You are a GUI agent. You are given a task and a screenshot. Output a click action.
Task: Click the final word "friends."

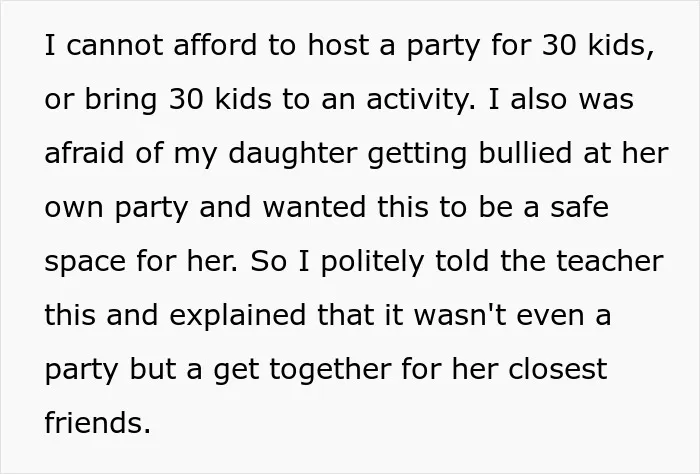point(98,423)
